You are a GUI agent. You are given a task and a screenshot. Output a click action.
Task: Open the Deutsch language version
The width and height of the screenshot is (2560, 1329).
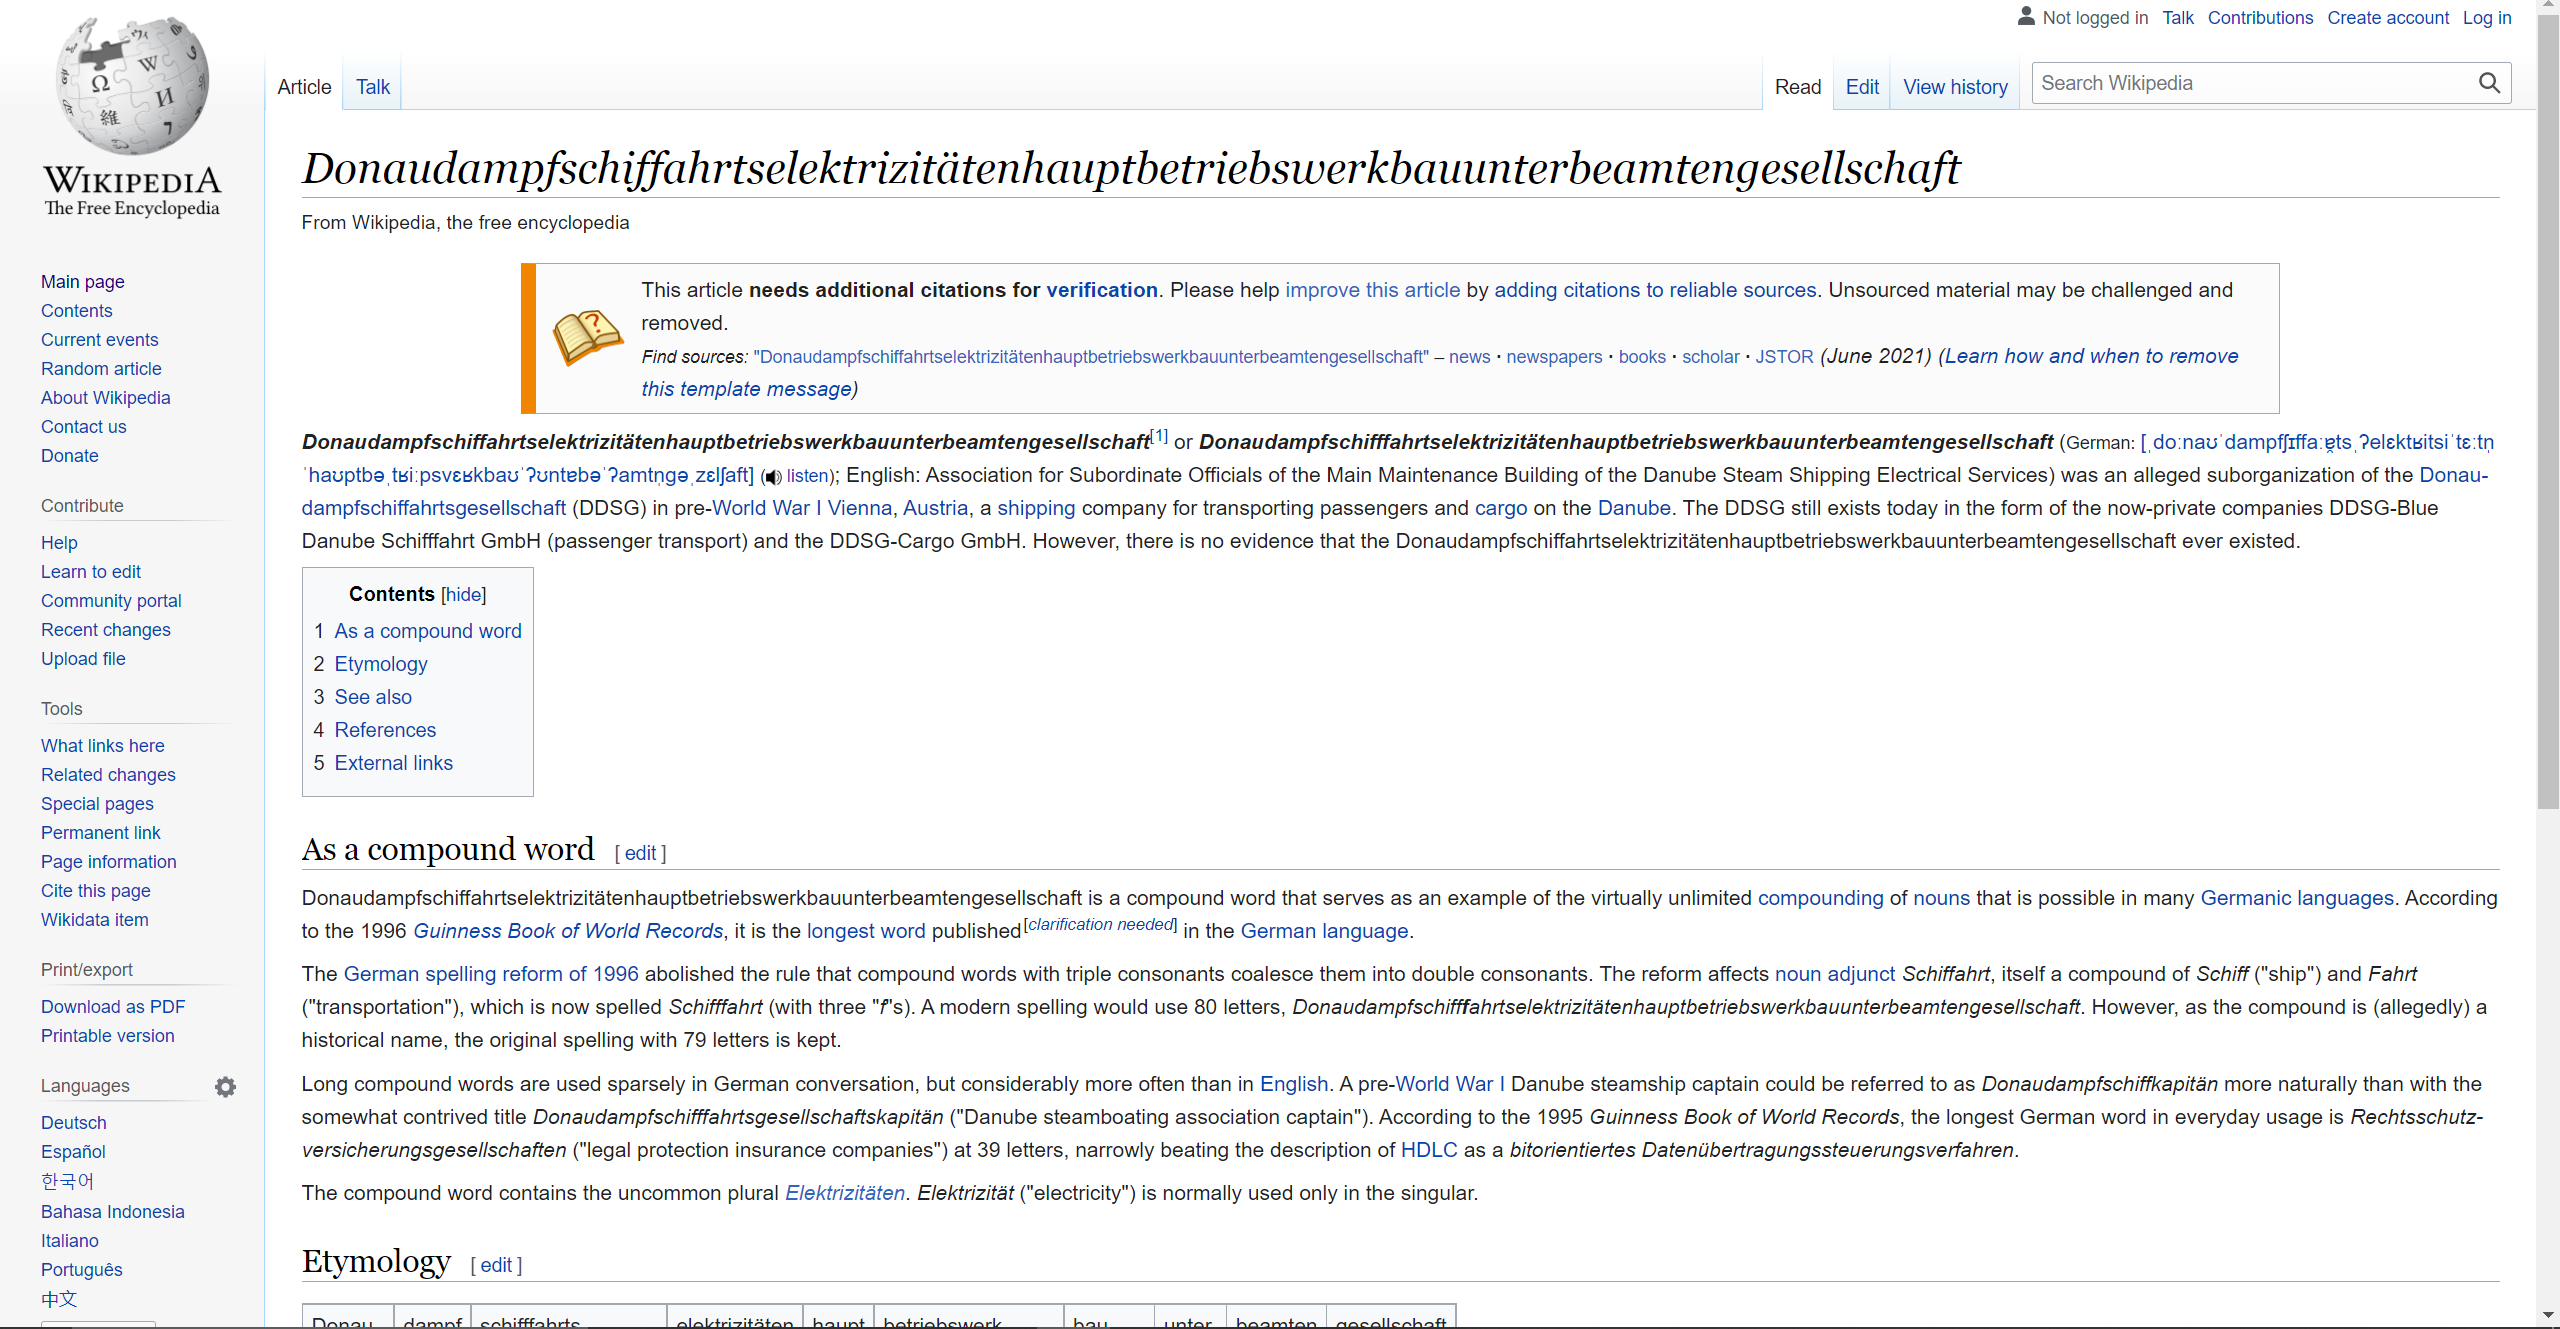click(x=73, y=1123)
